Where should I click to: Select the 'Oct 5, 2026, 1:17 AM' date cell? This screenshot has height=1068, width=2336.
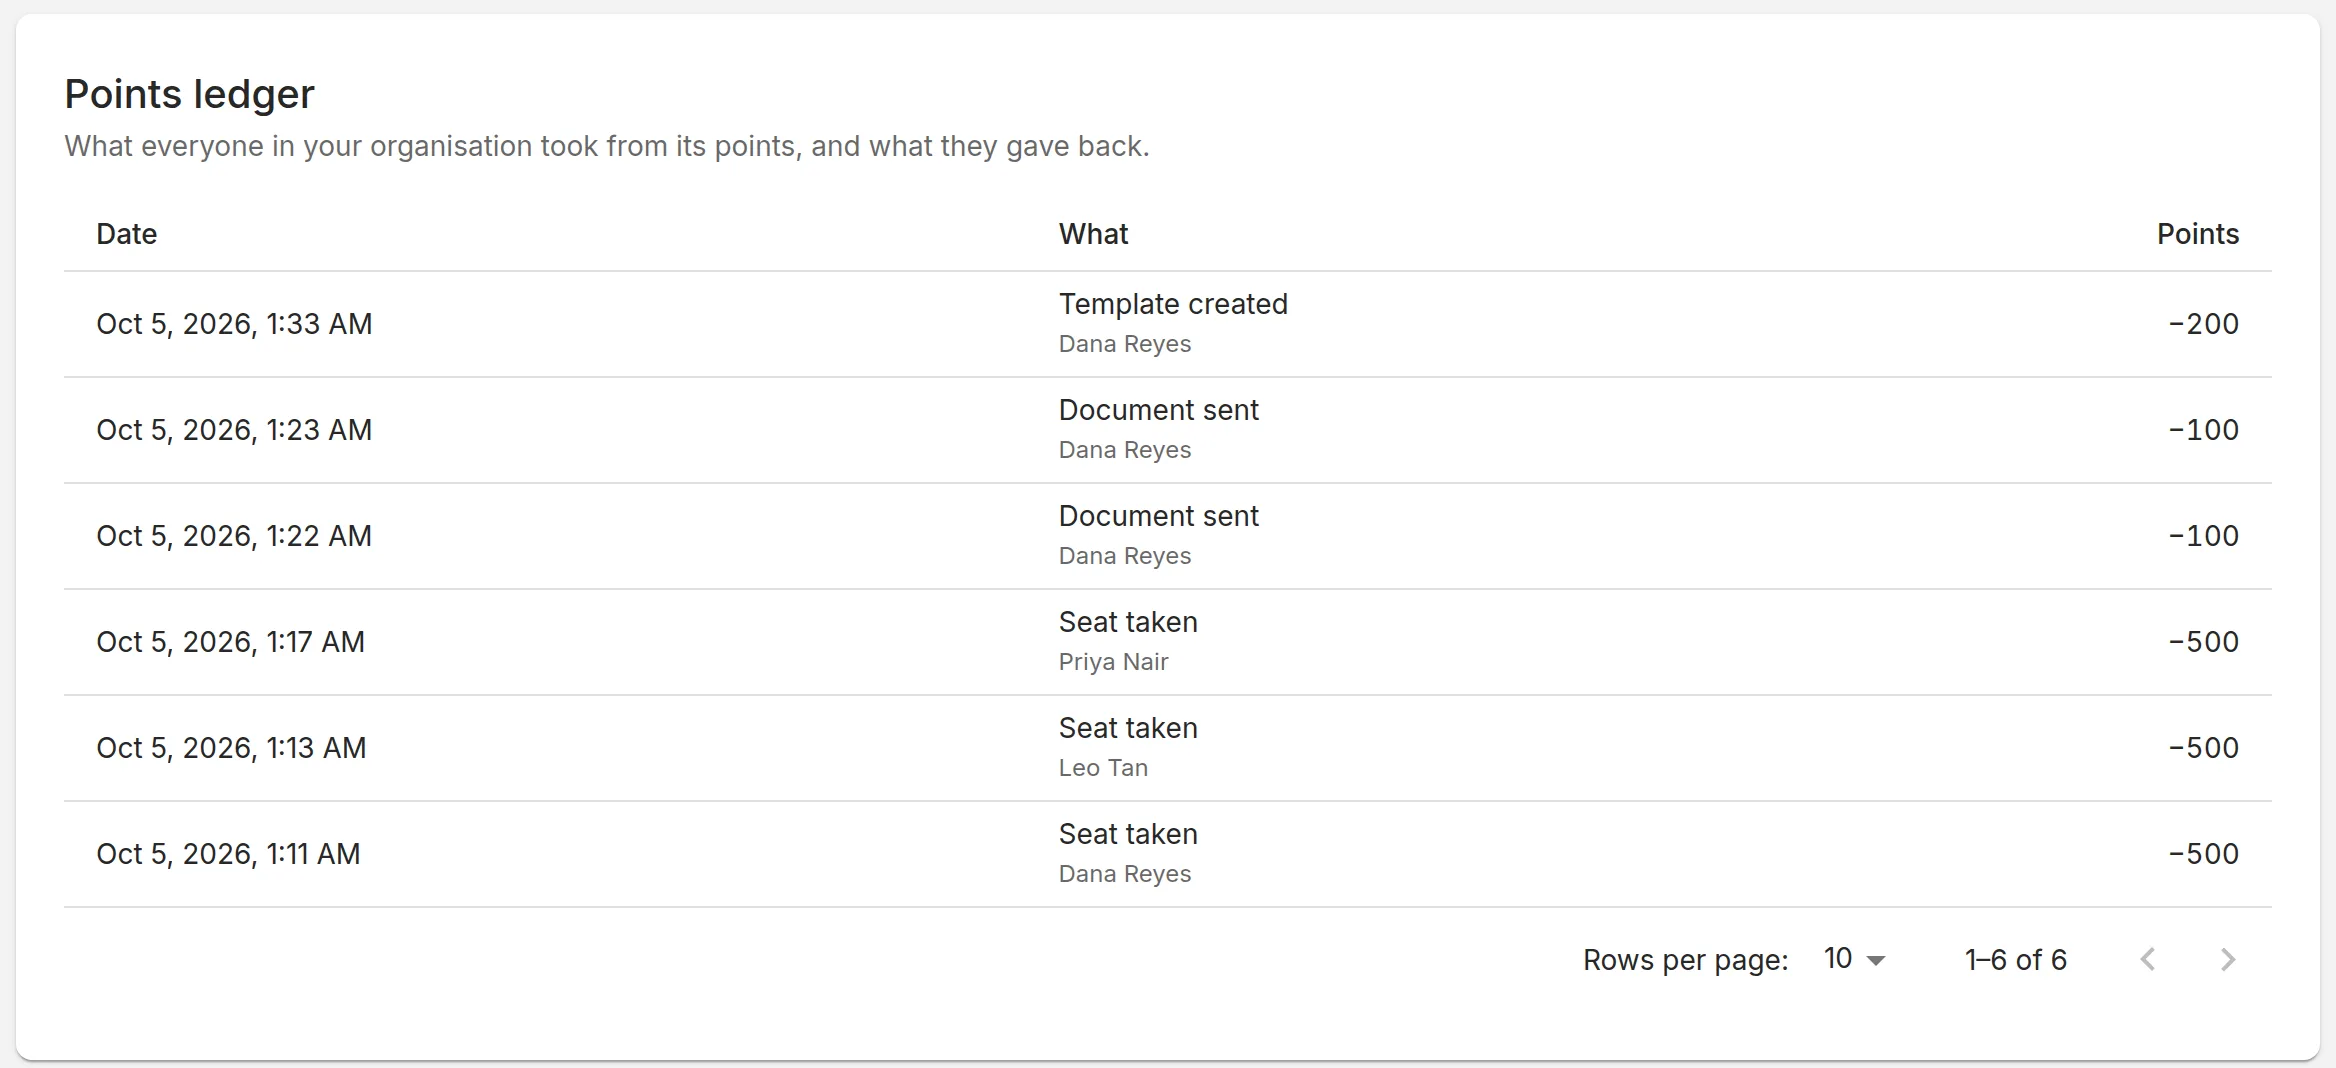click(231, 642)
